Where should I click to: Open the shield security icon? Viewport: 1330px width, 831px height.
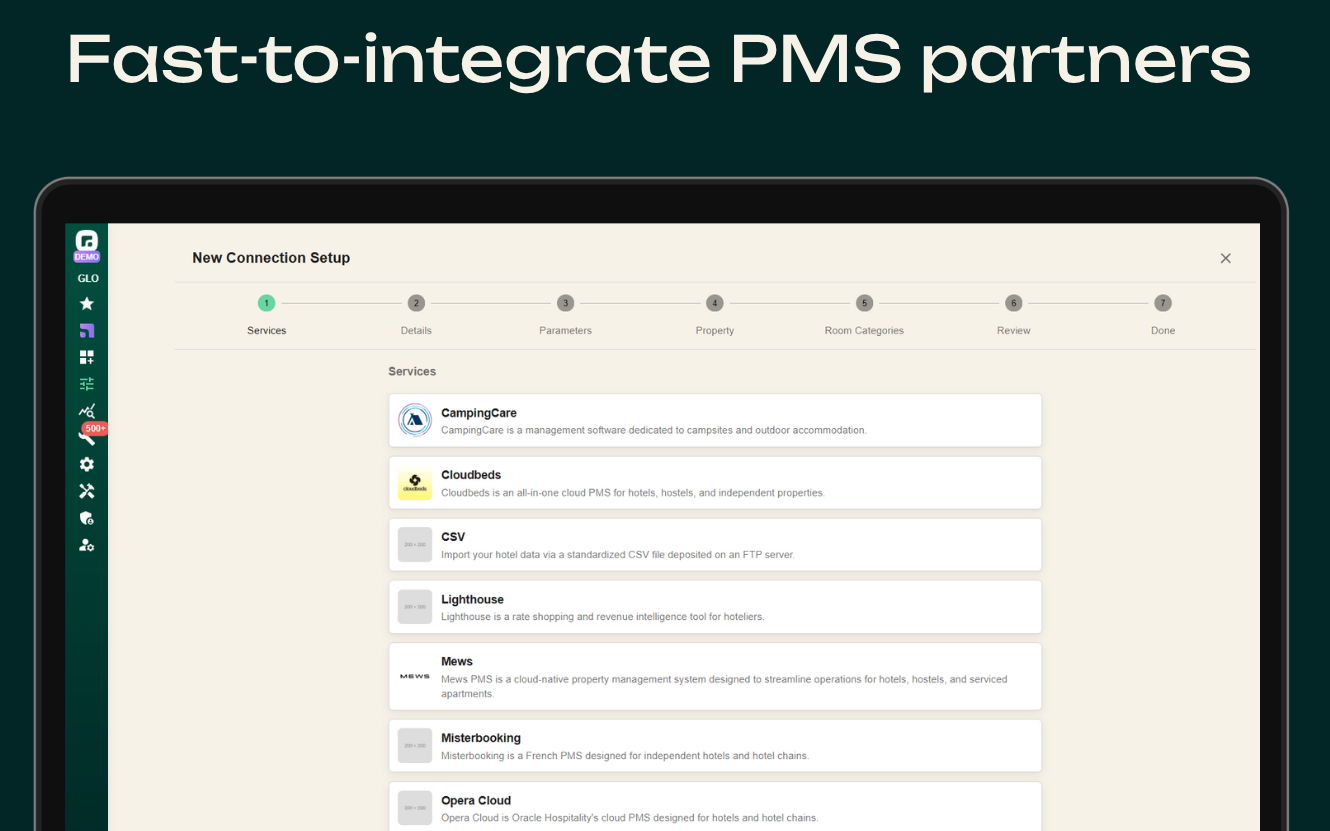pos(87,518)
